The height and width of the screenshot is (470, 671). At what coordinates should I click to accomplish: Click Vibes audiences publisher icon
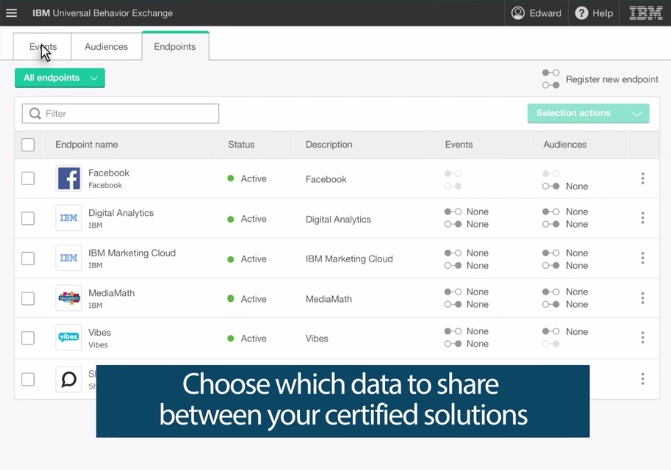point(551,331)
